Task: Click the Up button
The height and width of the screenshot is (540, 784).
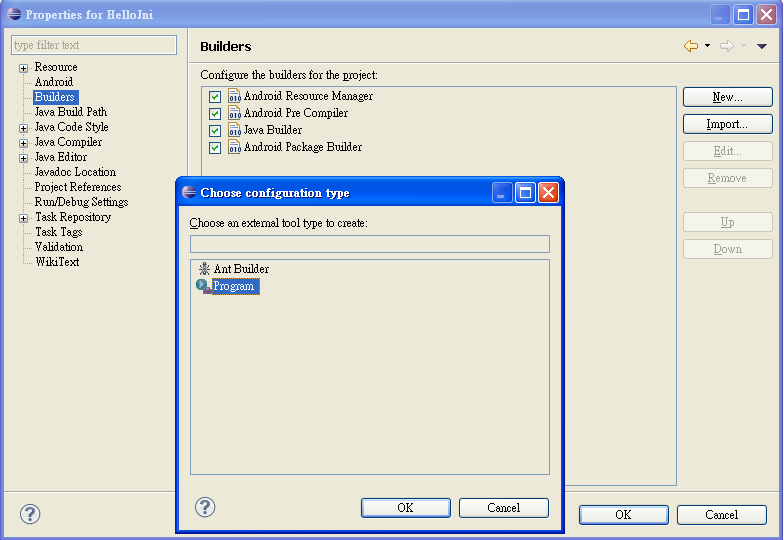Action: coord(728,222)
